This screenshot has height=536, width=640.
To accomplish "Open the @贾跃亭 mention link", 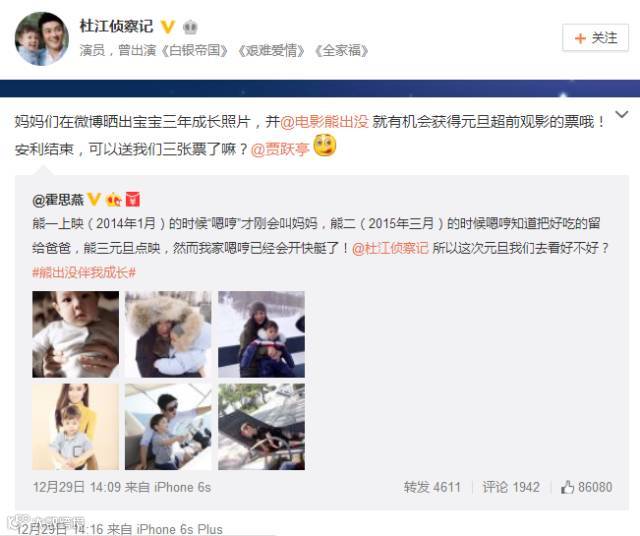I will click(280, 149).
